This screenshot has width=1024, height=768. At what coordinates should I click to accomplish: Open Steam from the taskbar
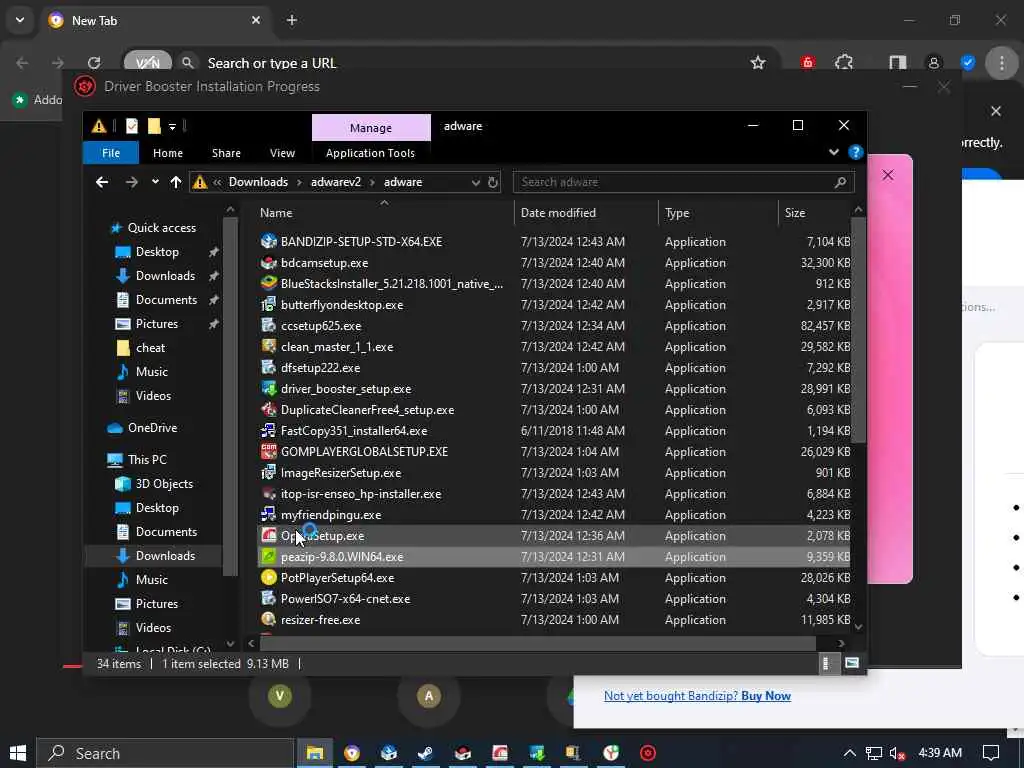[x=425, y=753]
